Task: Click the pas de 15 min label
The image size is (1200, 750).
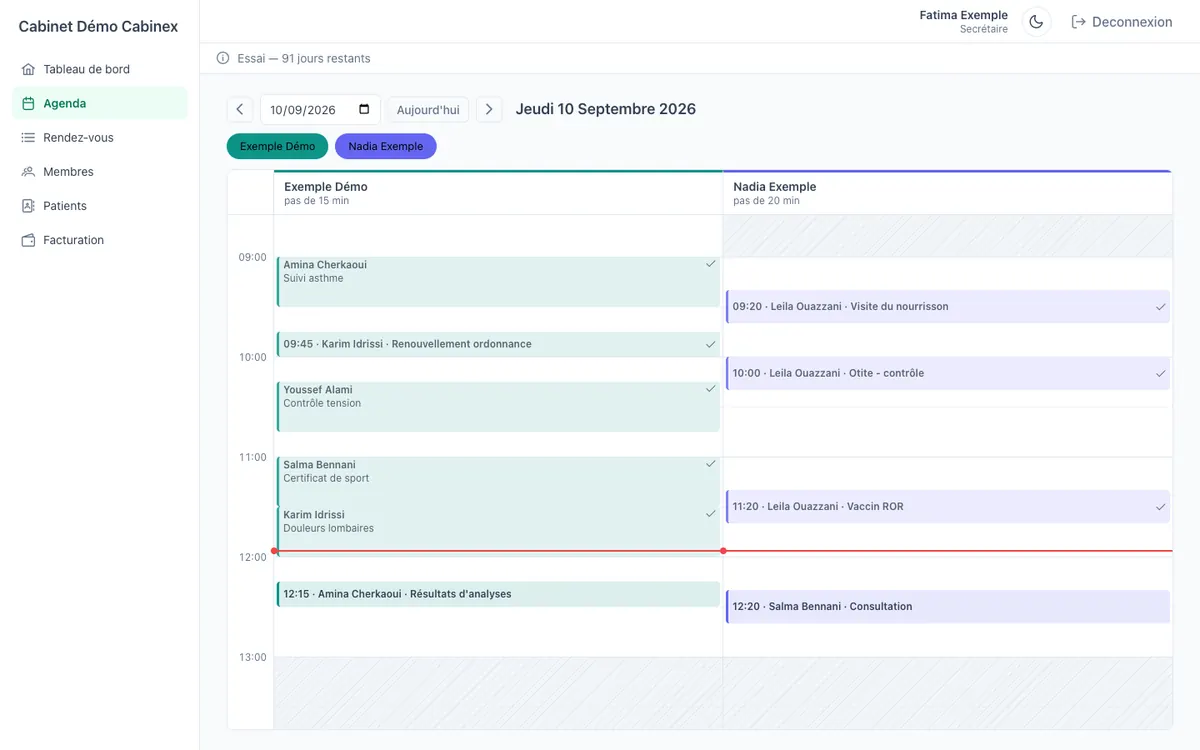Action: [x=317, y=201]
